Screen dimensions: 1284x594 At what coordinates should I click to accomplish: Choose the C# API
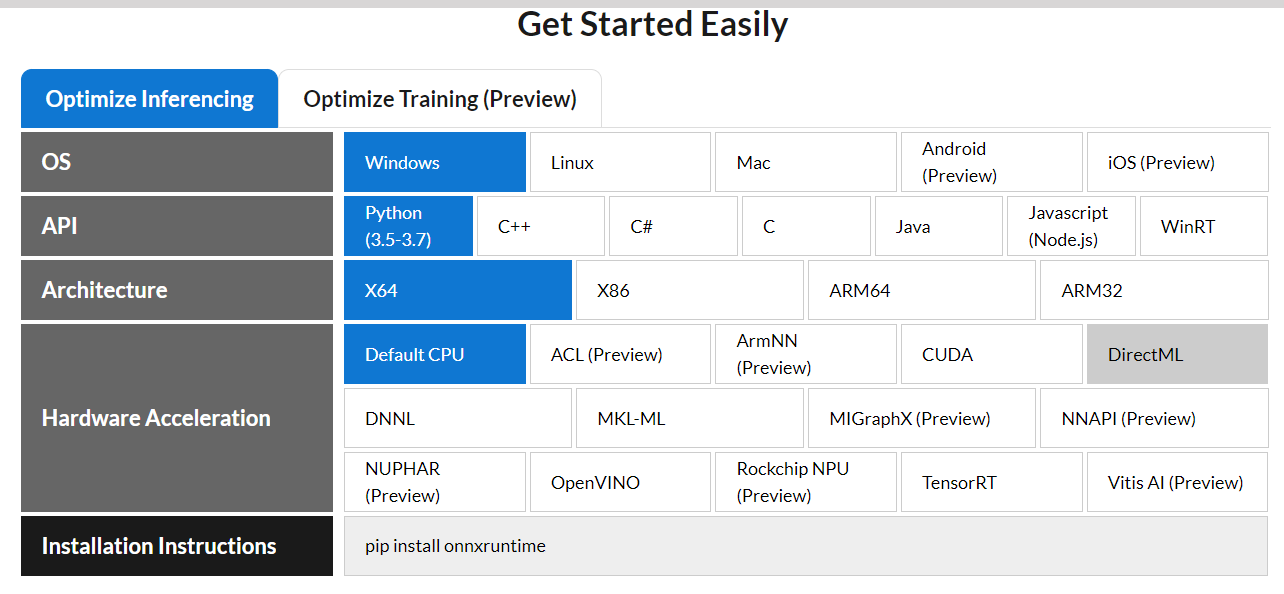673,225
